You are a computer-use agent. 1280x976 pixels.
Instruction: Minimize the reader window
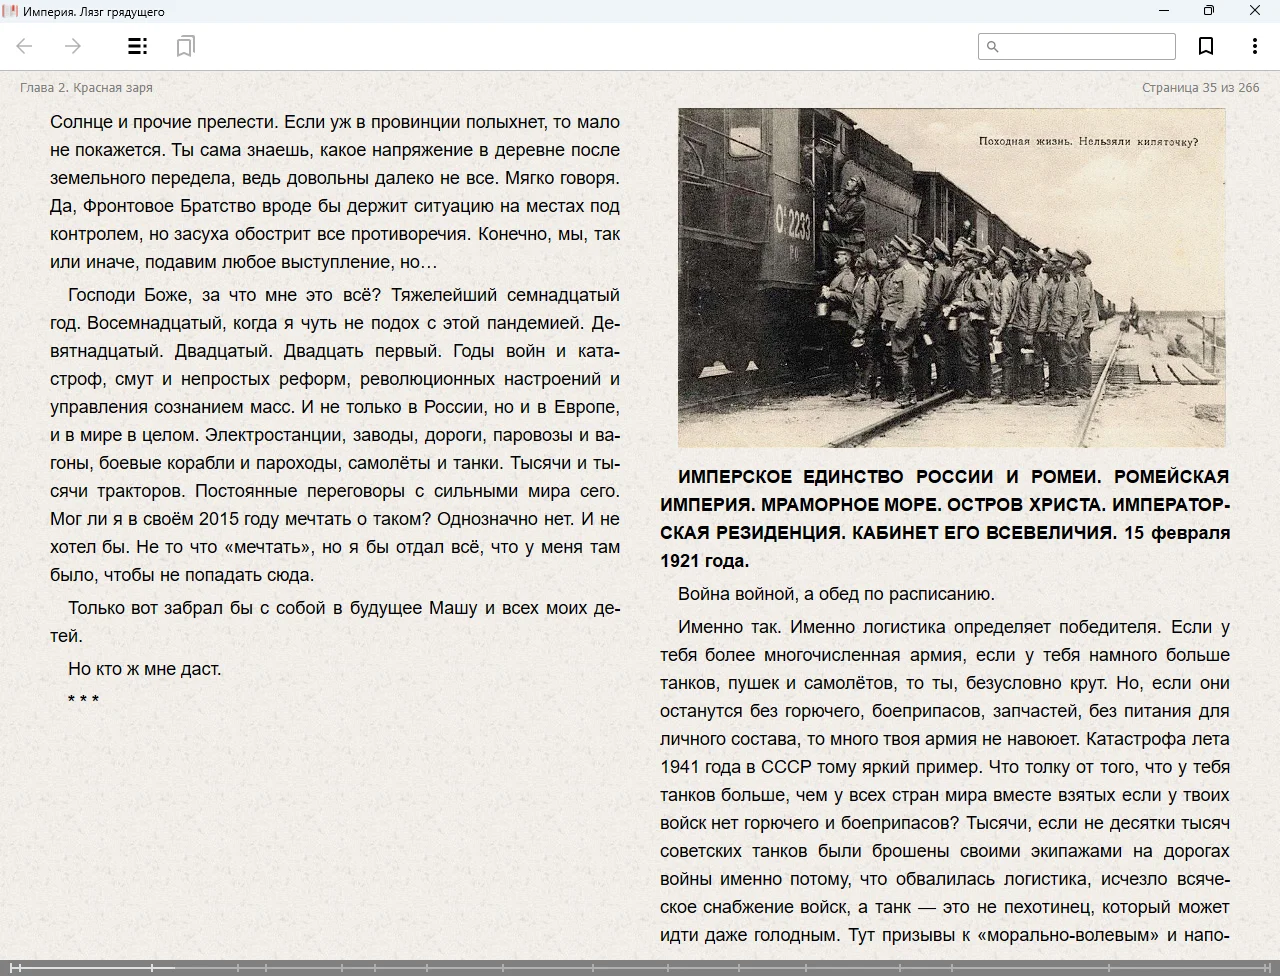(1164, 11)
